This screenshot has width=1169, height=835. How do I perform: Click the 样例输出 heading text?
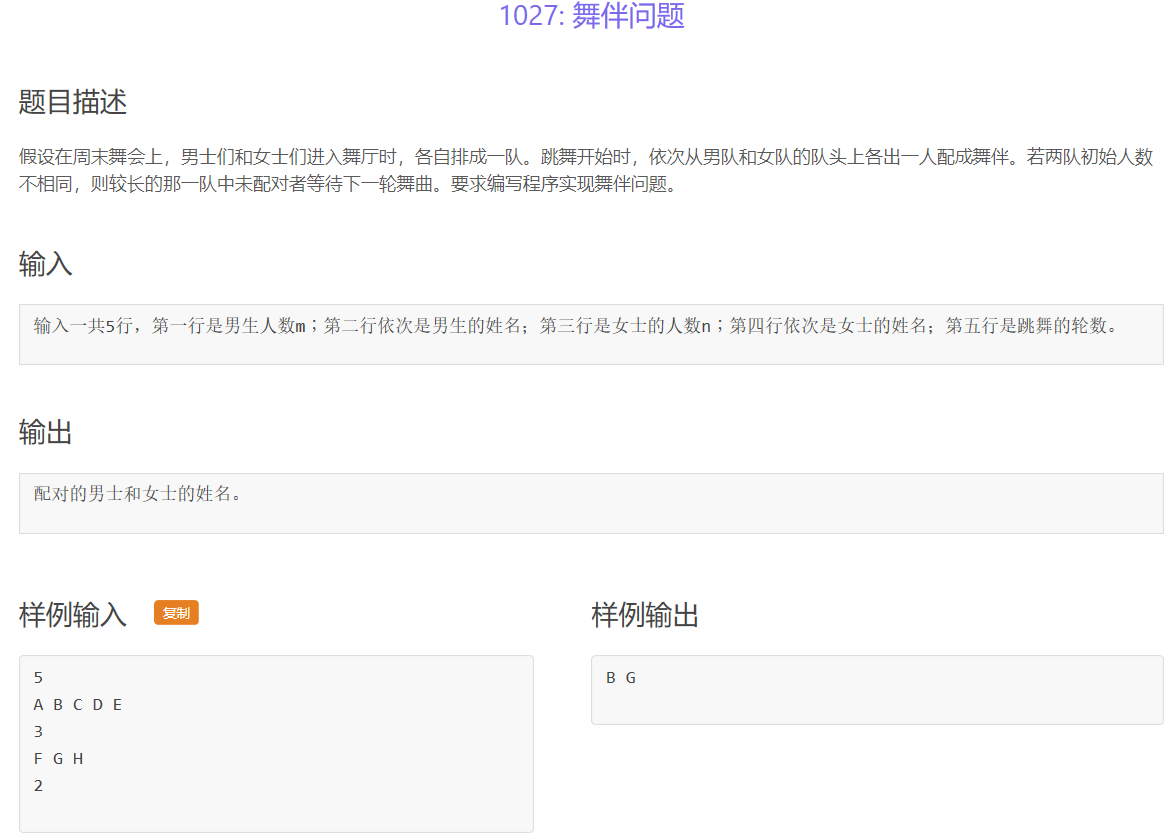[647, 616]
